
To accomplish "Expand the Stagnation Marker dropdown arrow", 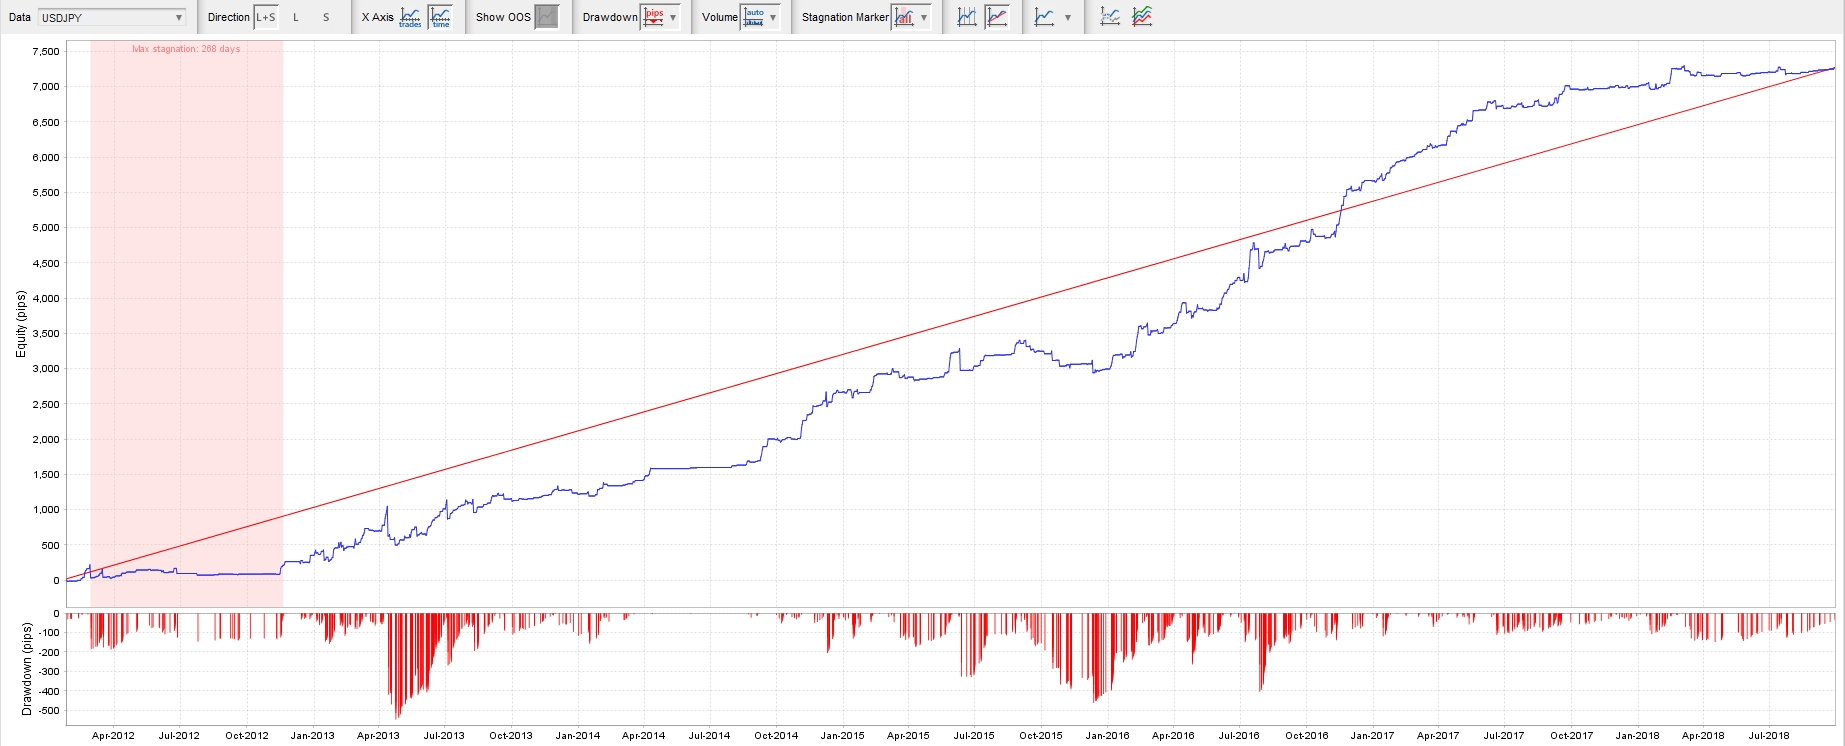I will click(x=924, y=17).
